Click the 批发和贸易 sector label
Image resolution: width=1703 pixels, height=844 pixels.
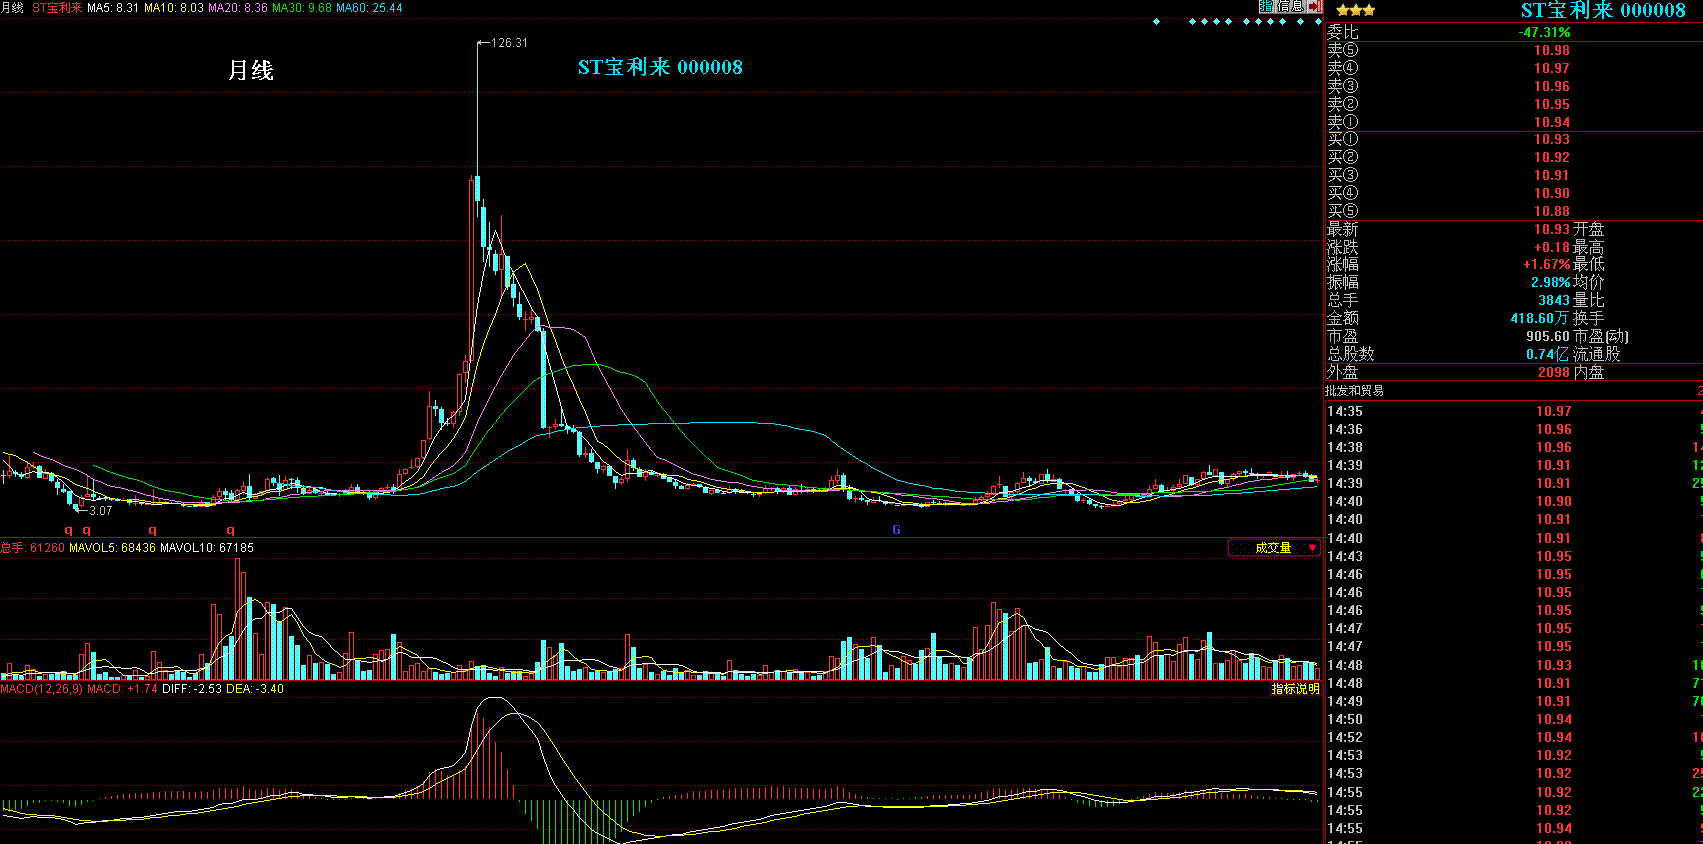1354,391
